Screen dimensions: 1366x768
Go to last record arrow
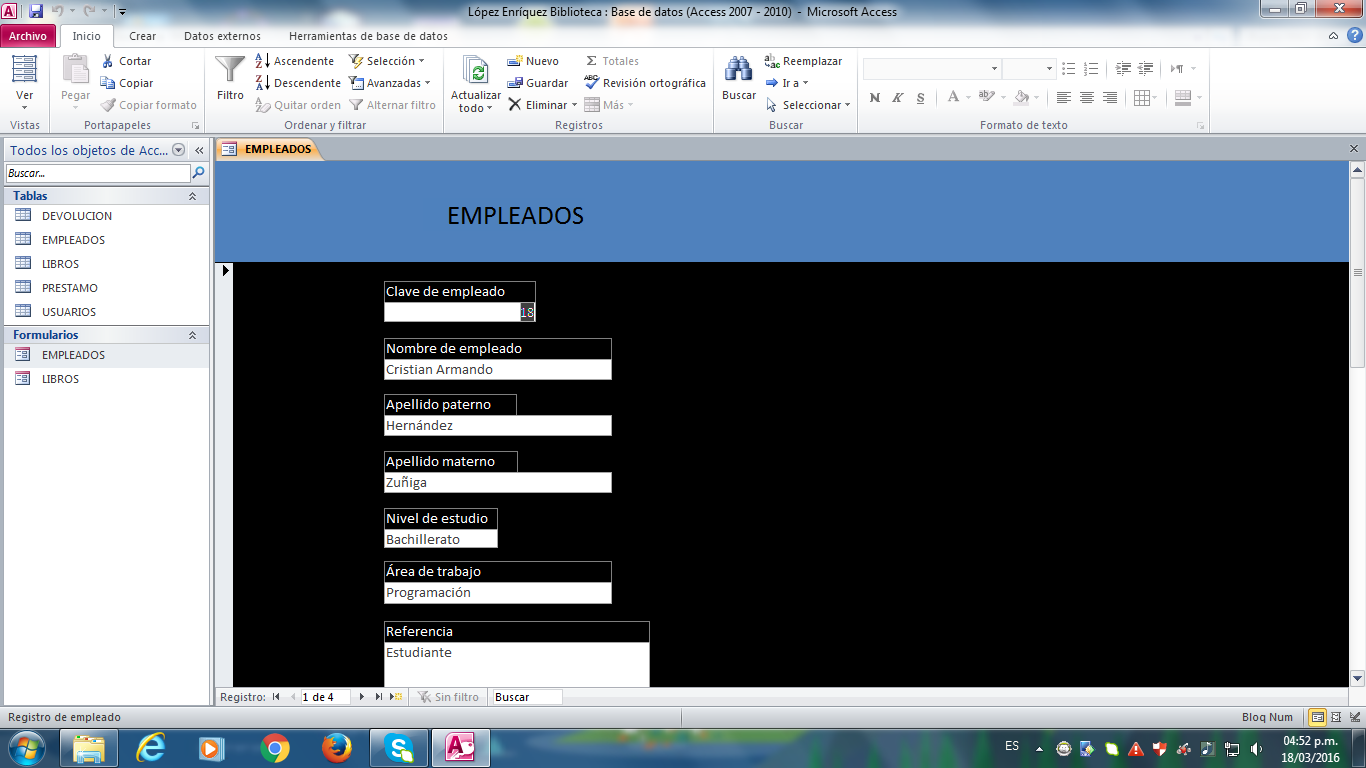coord(379,697)
